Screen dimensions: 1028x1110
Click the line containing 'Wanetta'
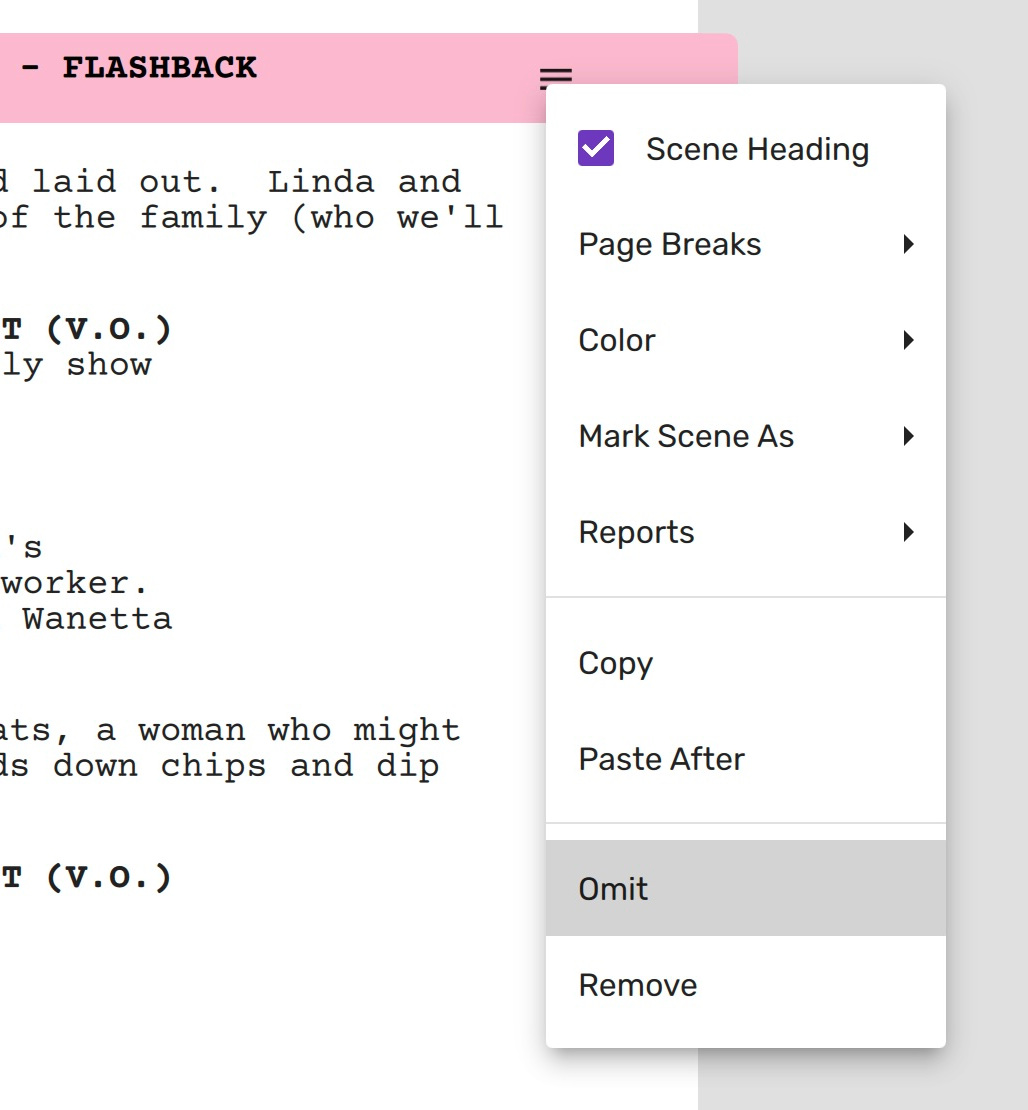pyautogui.click(x=97, y=619)
